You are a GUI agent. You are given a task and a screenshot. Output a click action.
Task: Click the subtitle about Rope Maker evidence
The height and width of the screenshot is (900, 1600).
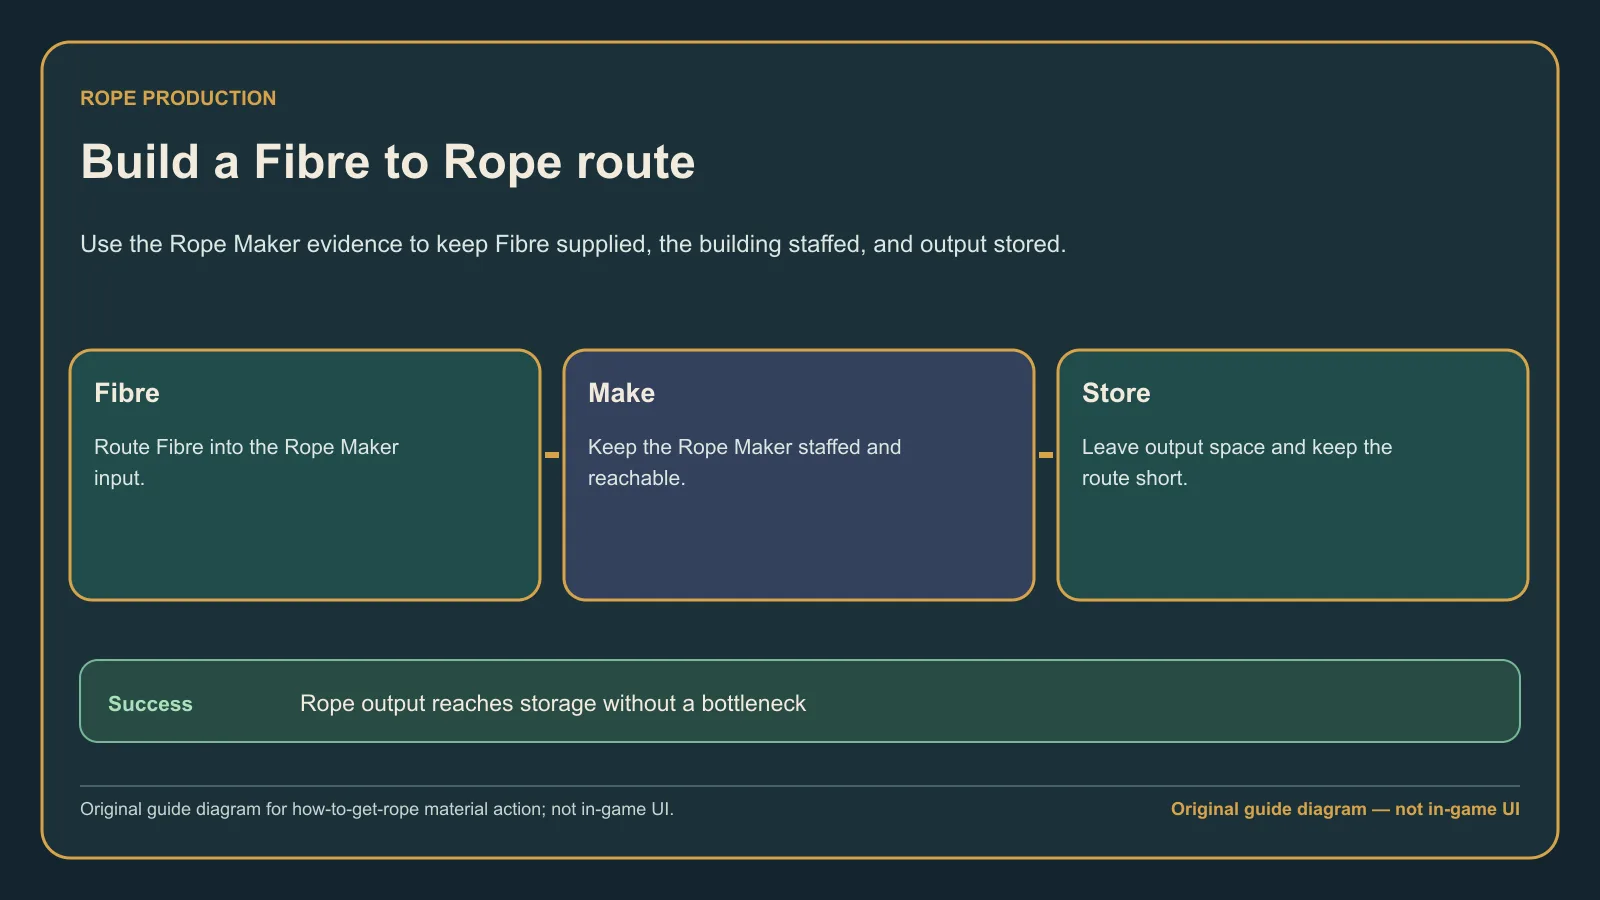point(573,244)
